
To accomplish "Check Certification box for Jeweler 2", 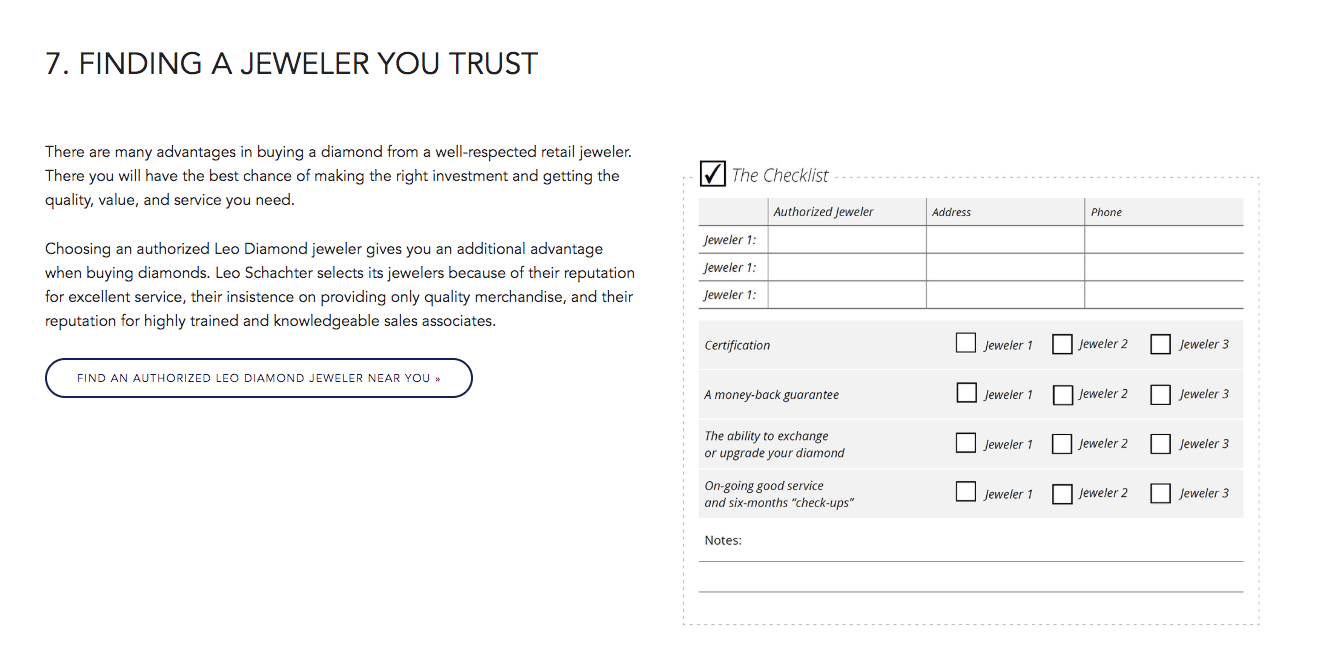I will tap(1062, 344).
